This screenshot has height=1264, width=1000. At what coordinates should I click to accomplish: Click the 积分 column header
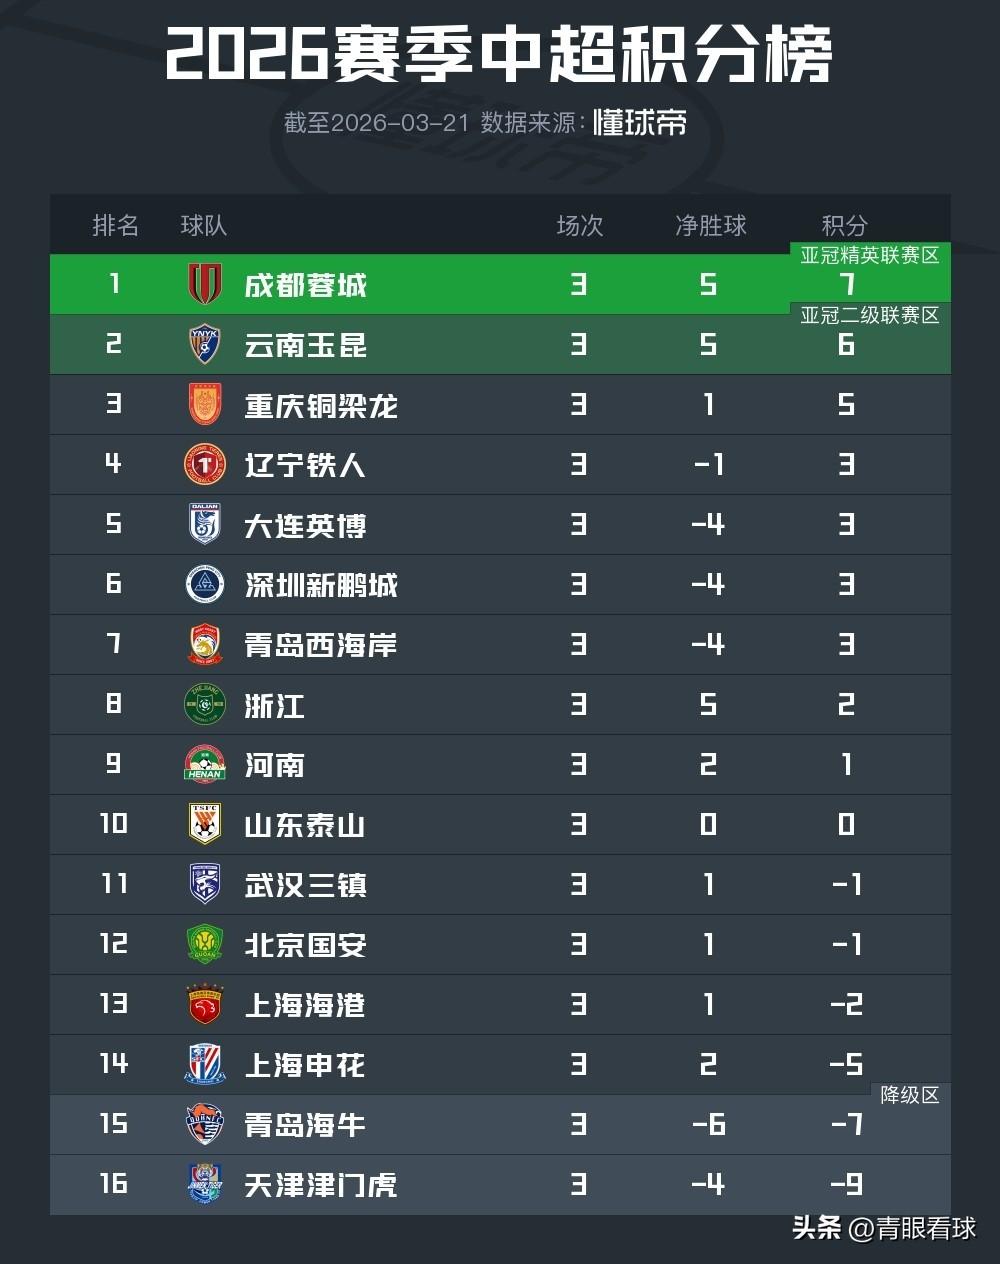(x=844, y=225)
